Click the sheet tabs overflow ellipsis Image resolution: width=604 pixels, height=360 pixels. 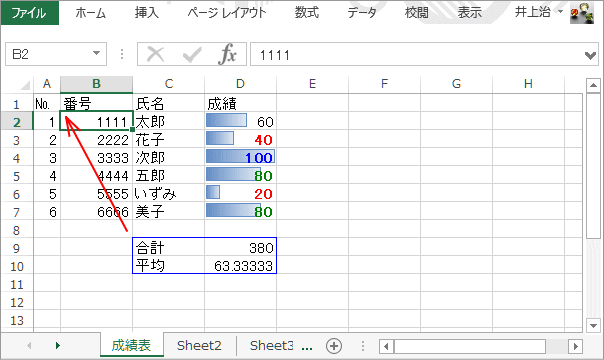[307, 348]
